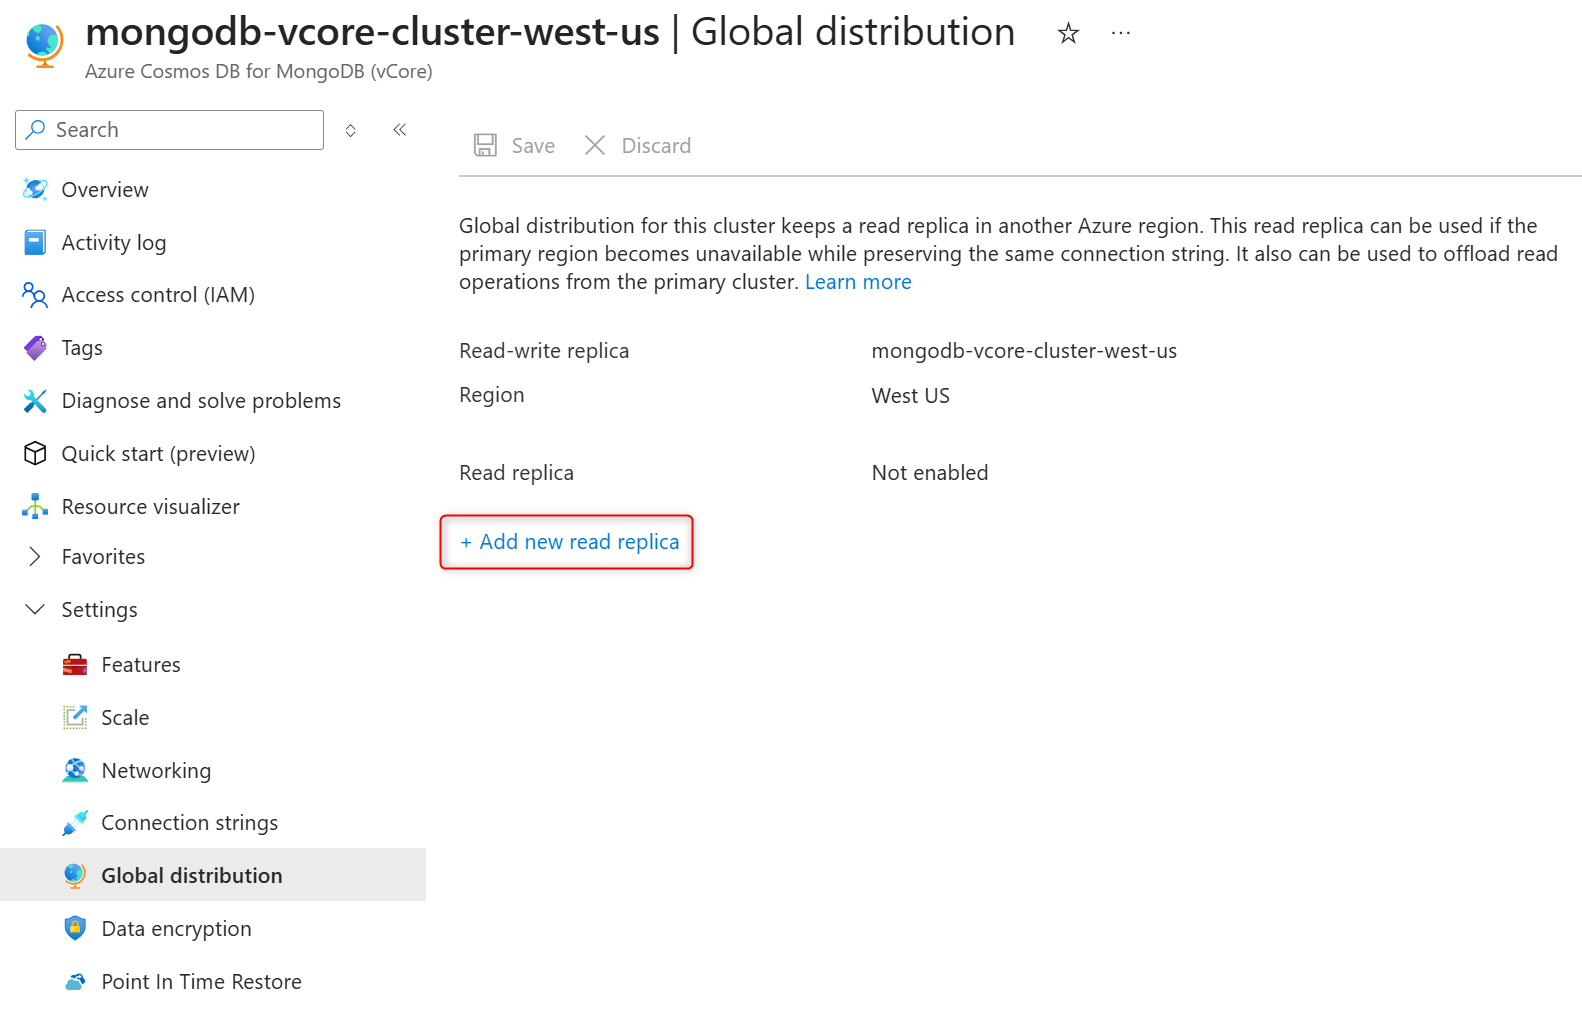This screenshot has height=1010, width=1582.
Task: Toggle sidebar expand/collapse all arrows
Action: [351, 130]
